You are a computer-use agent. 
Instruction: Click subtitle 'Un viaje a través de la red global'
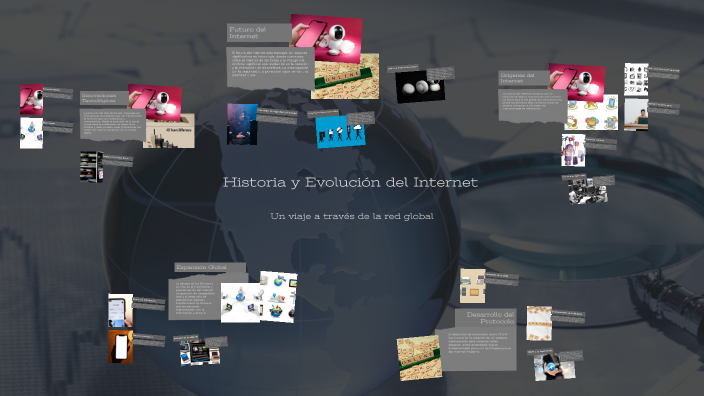click(x=352, y=216)
